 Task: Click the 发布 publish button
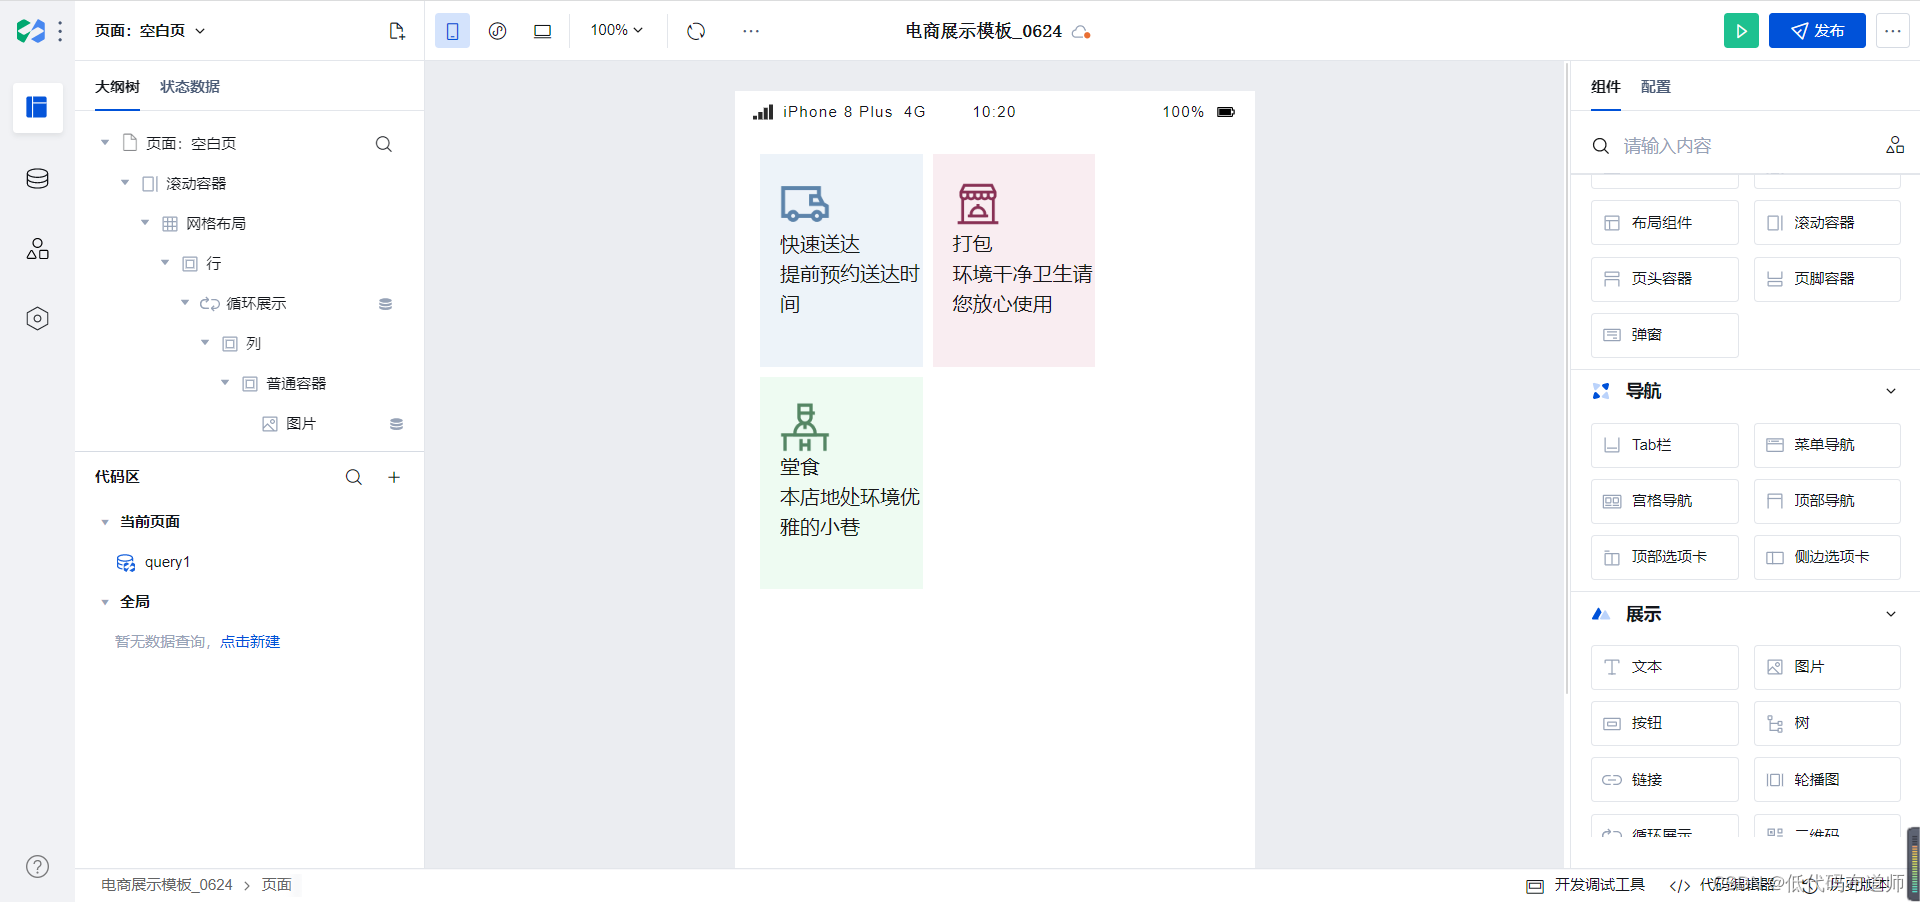point(1817,31)
